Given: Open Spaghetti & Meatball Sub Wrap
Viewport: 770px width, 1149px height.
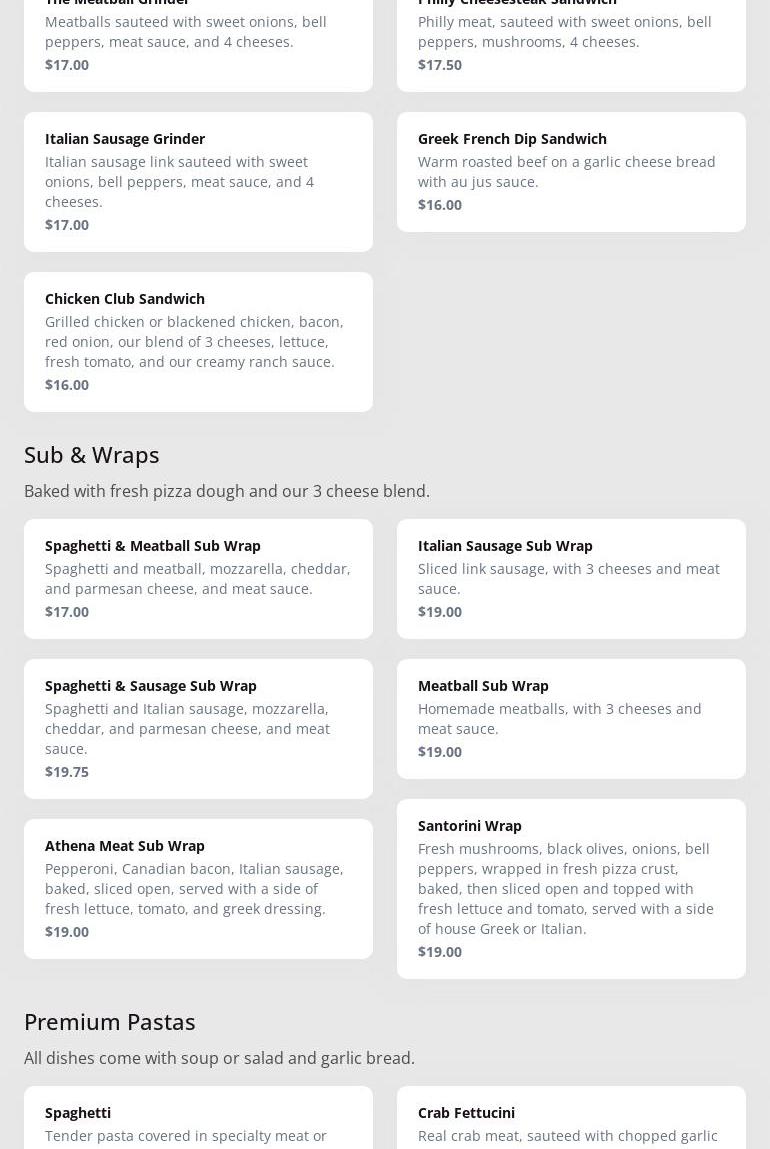Looking at the screenshot, I should [x=198, y=578].
